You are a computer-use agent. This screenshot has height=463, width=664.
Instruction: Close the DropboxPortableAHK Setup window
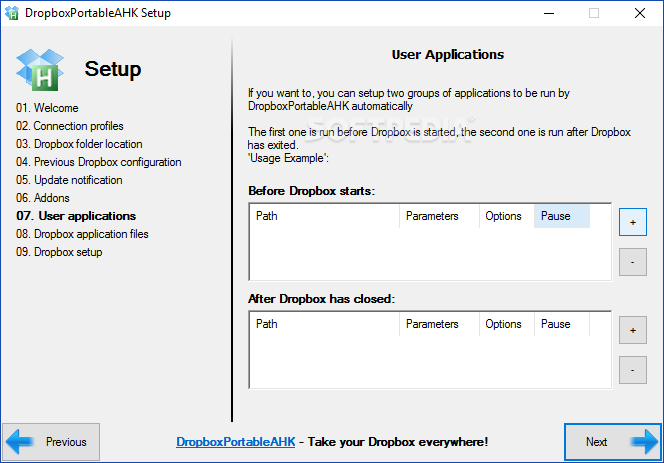pyautogui.click(x=640, y=13)
